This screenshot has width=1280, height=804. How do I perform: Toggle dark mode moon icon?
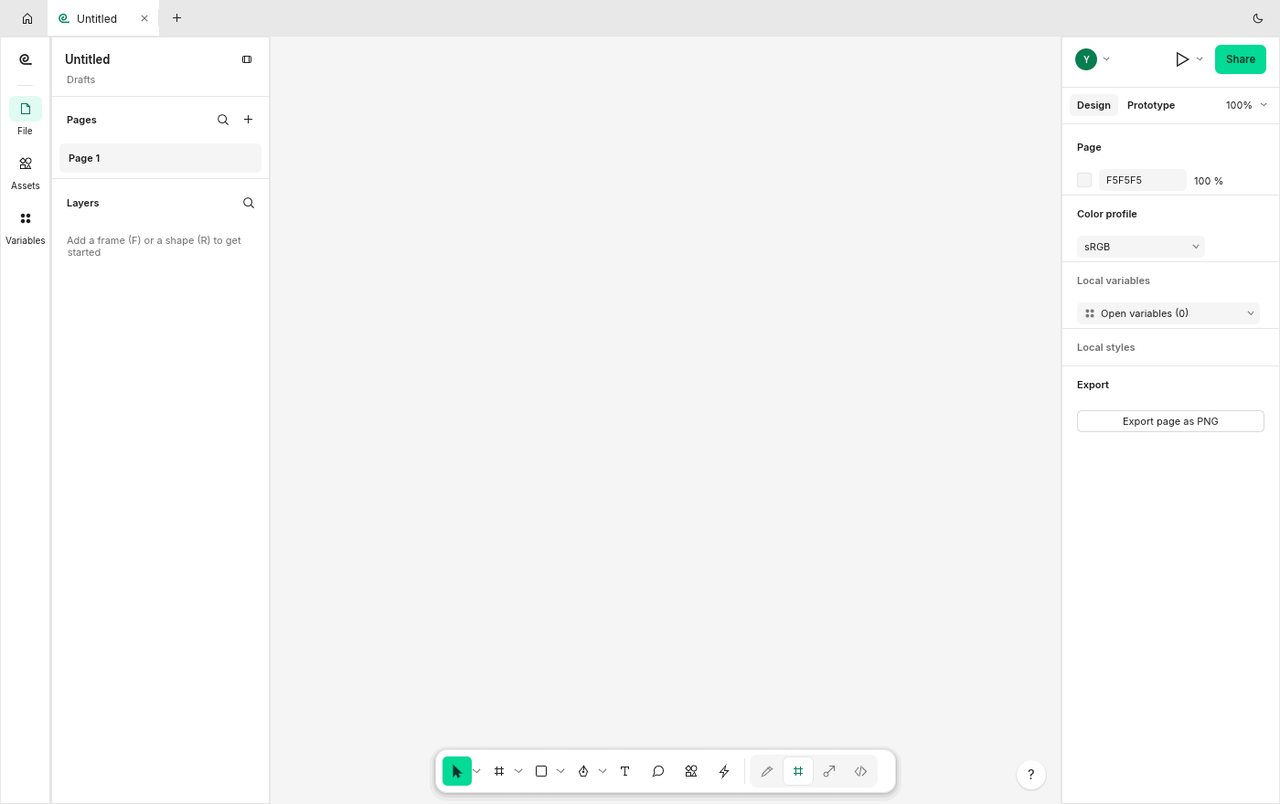[x=1258, y=18]
